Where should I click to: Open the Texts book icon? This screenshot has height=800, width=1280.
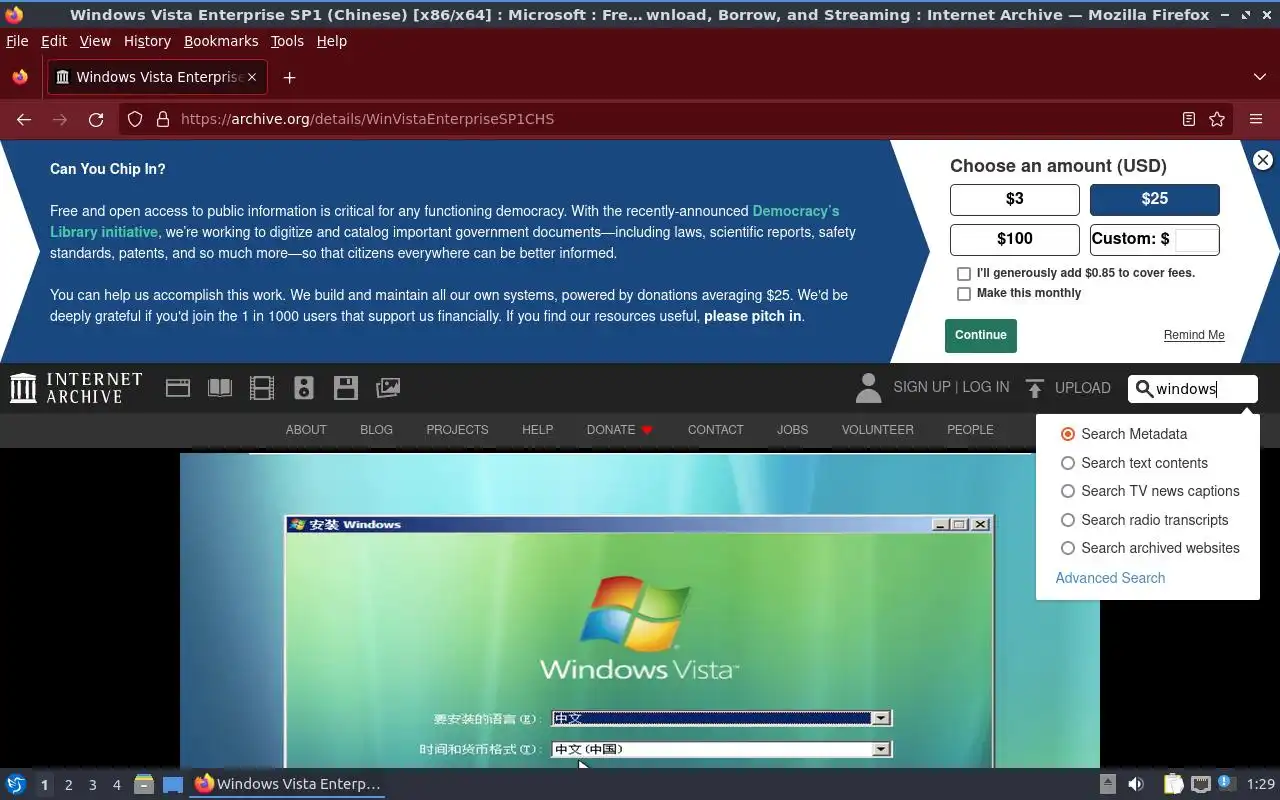click(x=220, y=388)
